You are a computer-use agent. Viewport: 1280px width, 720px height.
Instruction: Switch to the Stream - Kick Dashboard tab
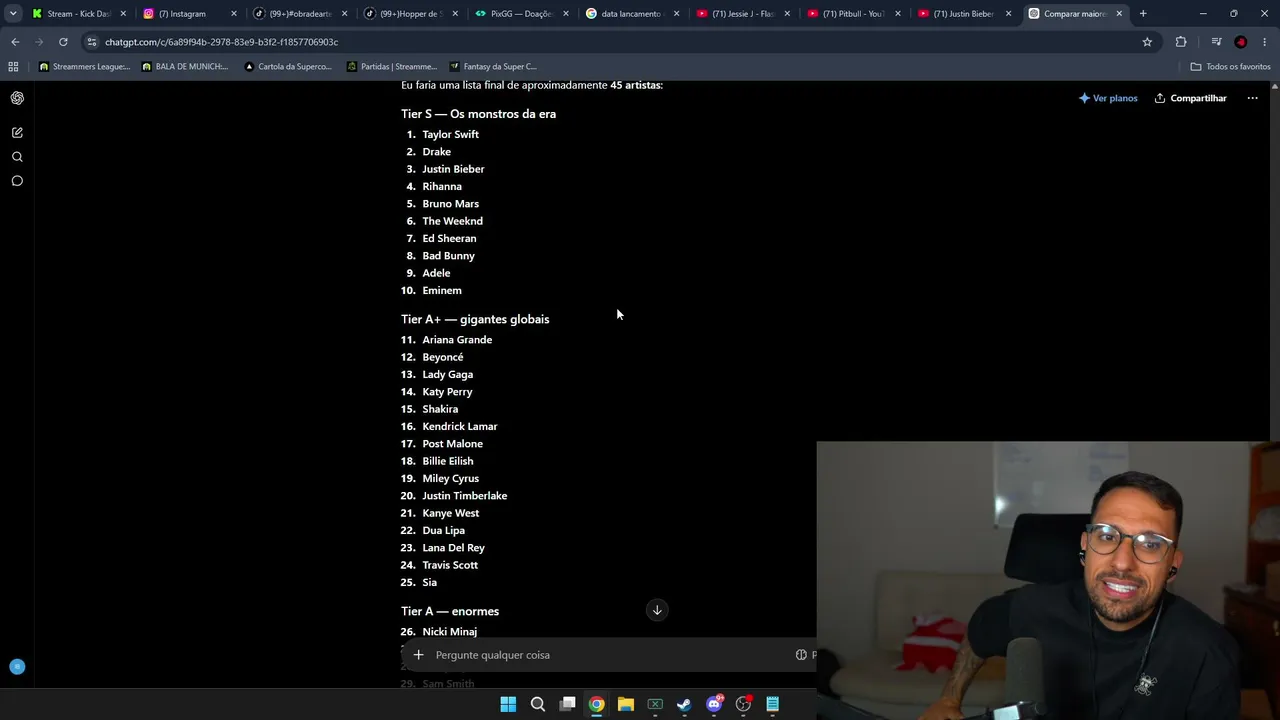(x=79, y=14)
